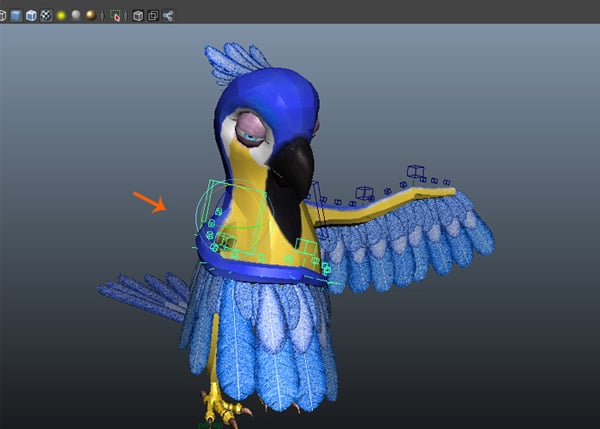Turn on the checkered textured display icon
Screen dimensions: 600x429
(x=46, y=15)
